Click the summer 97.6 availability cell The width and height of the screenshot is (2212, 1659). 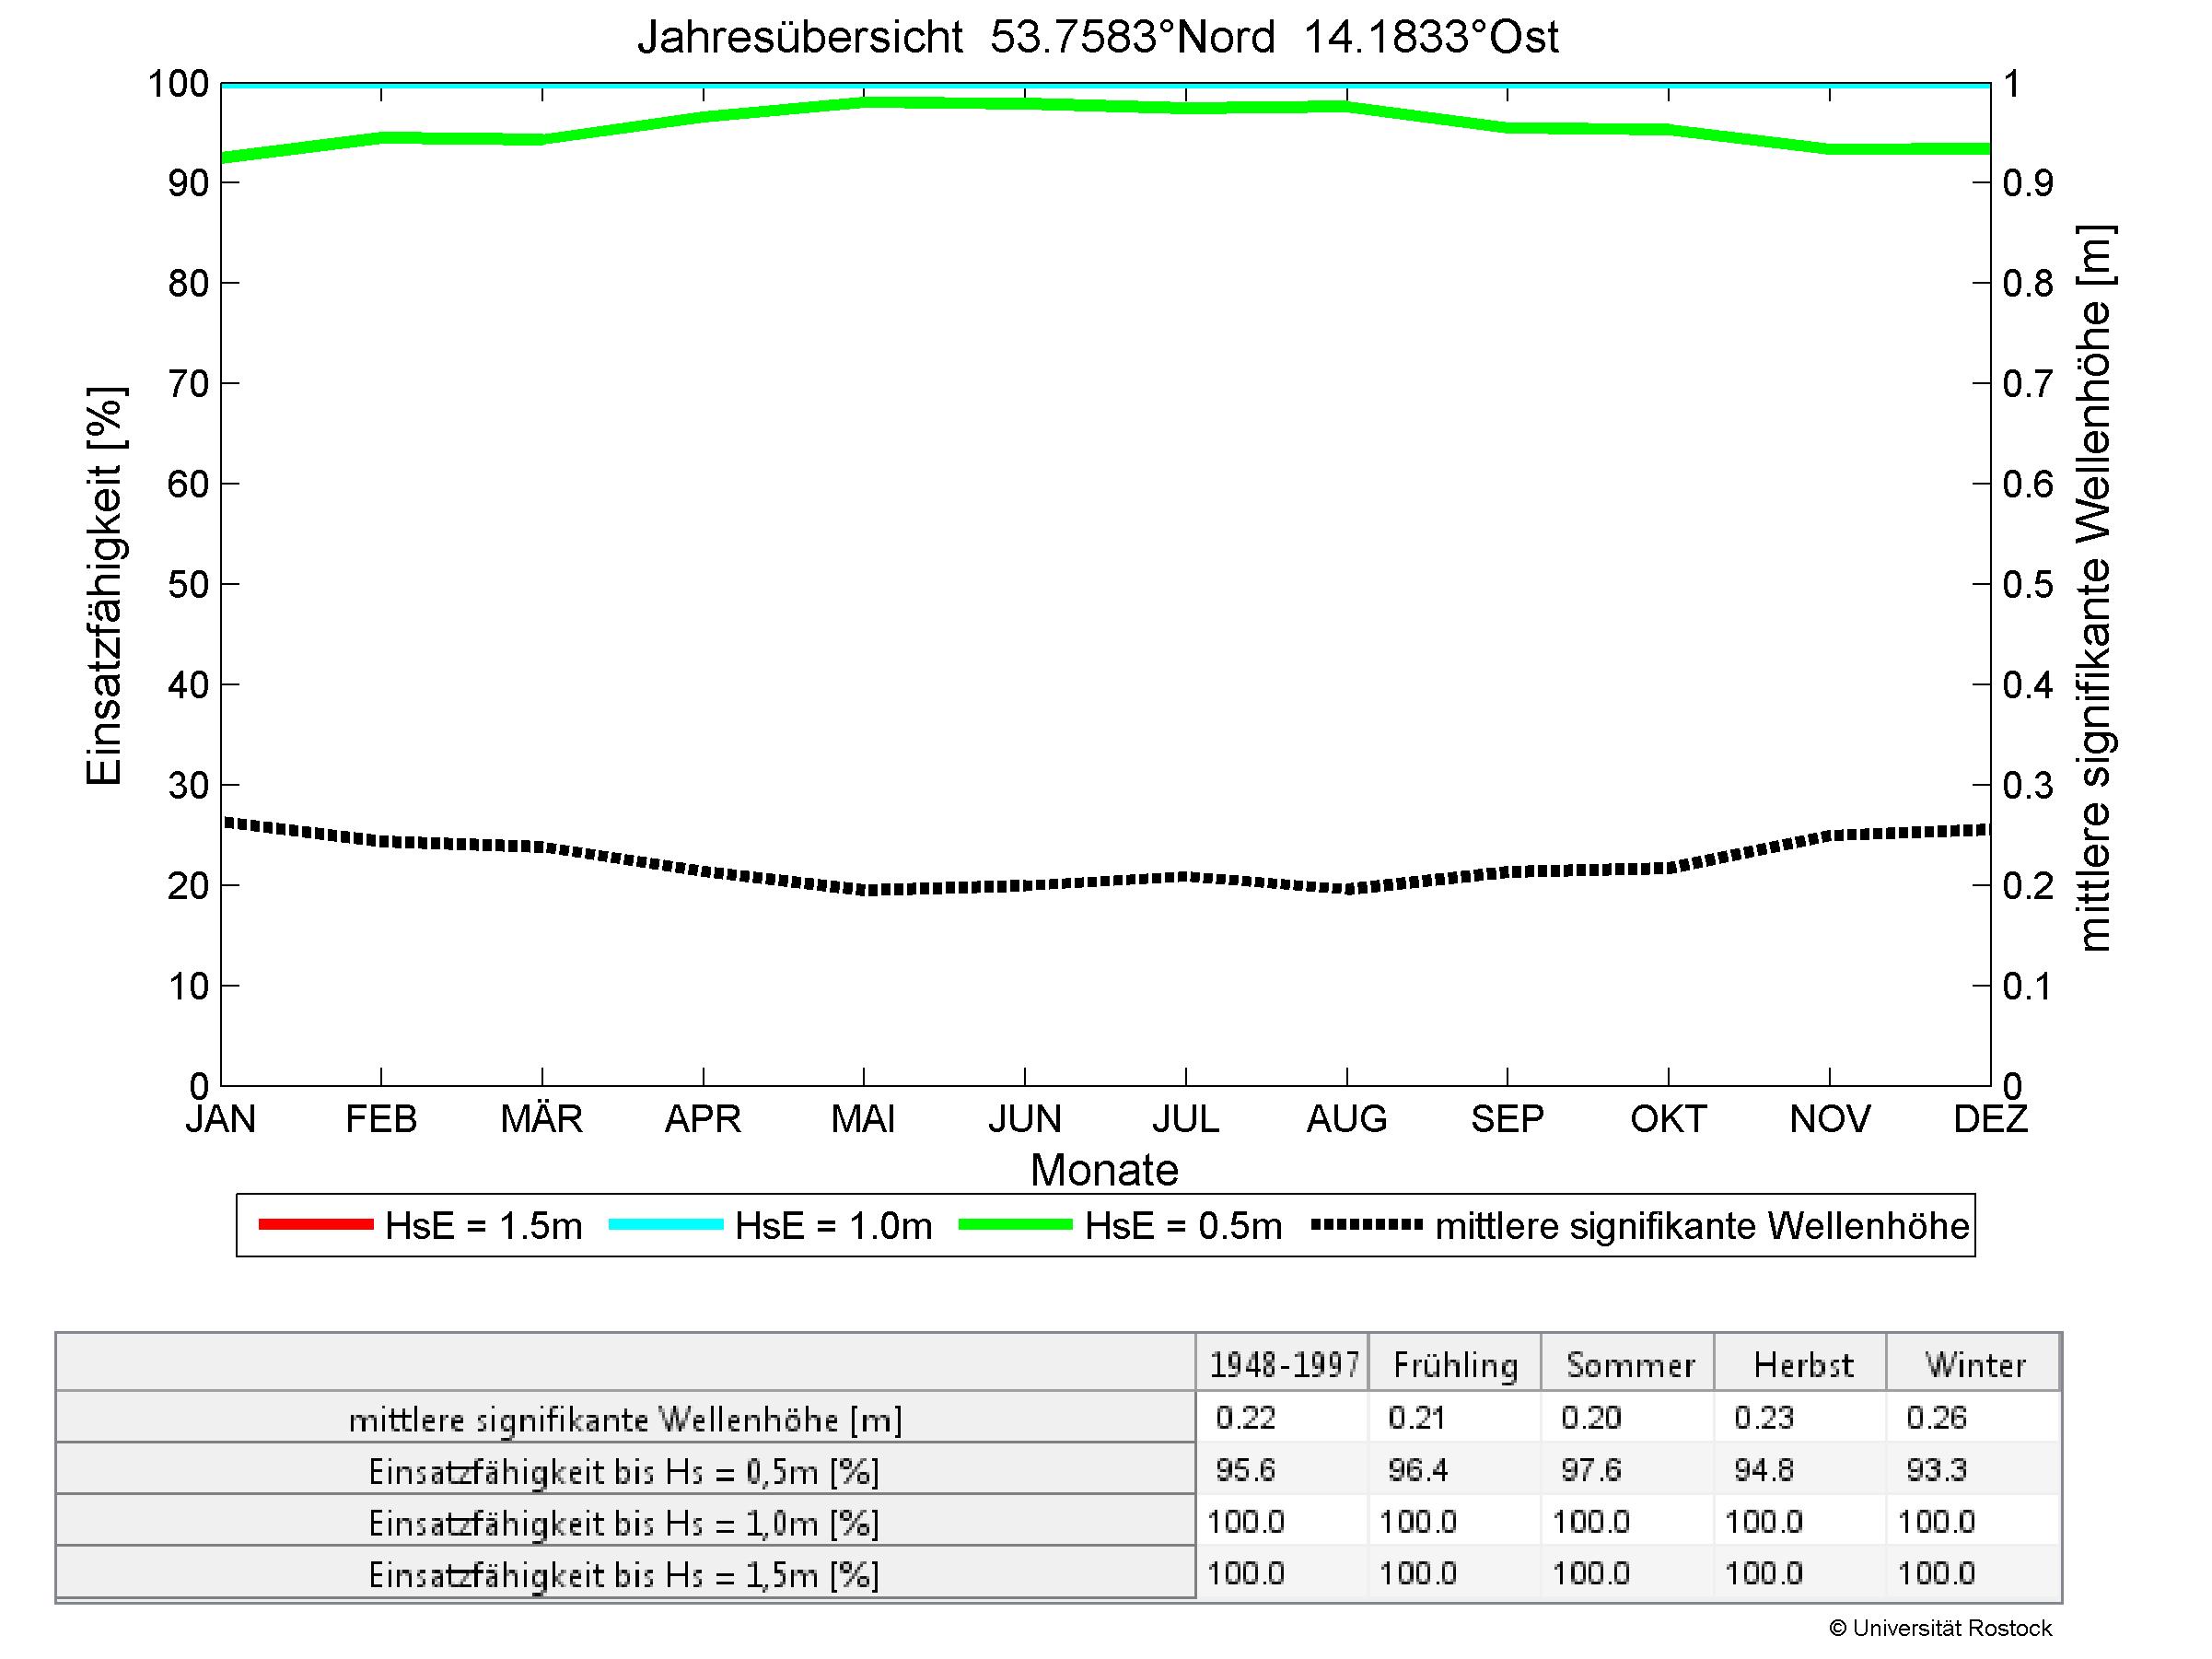click(x=1590, y=1470)
